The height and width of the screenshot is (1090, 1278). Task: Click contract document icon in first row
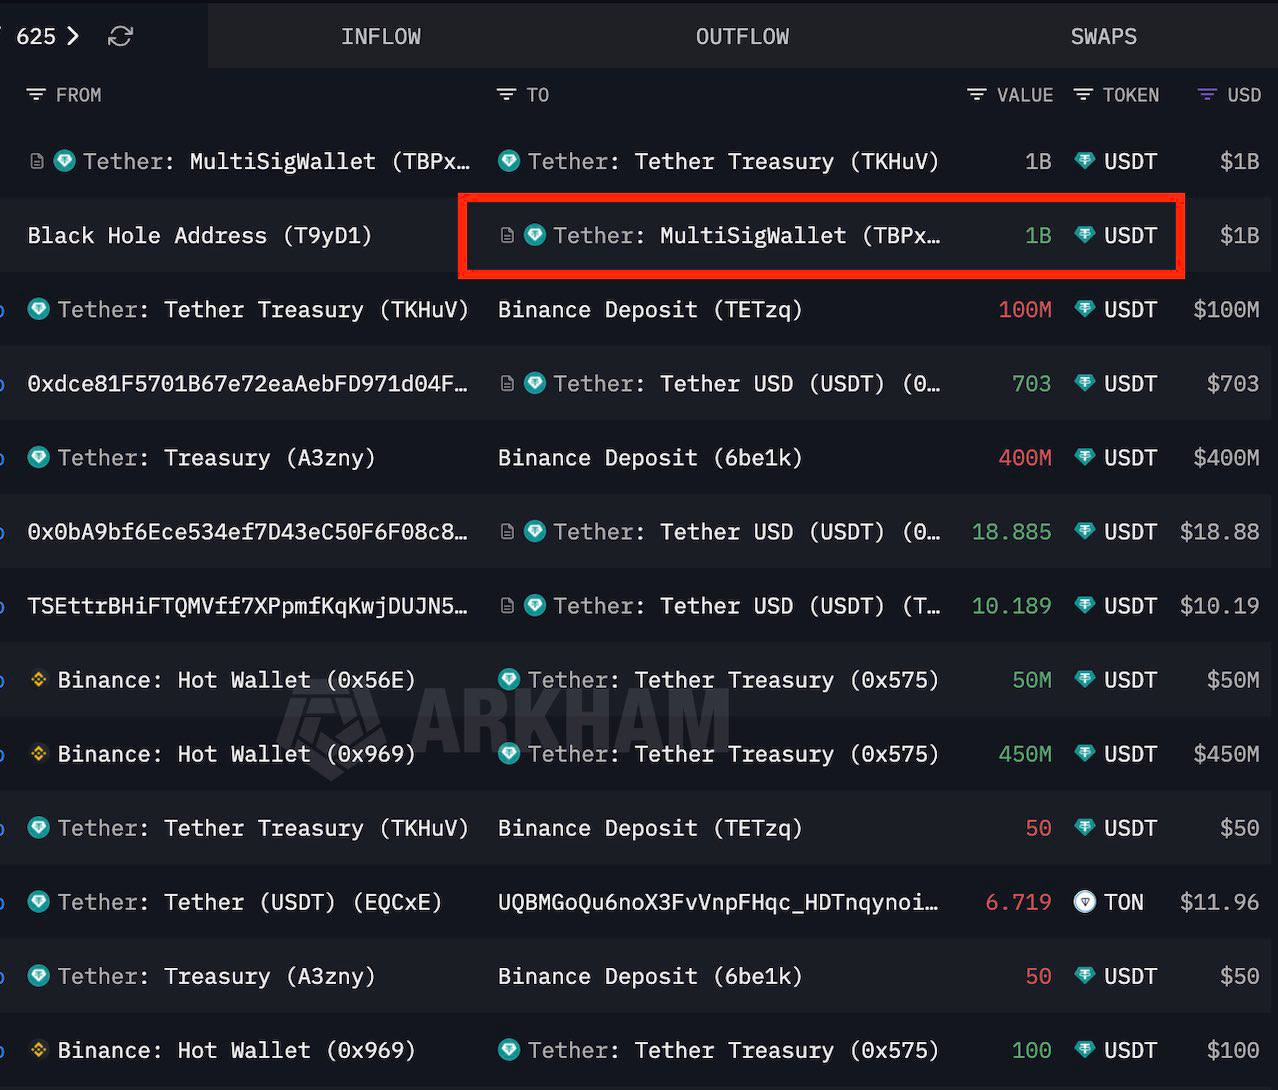click(37, 161)
